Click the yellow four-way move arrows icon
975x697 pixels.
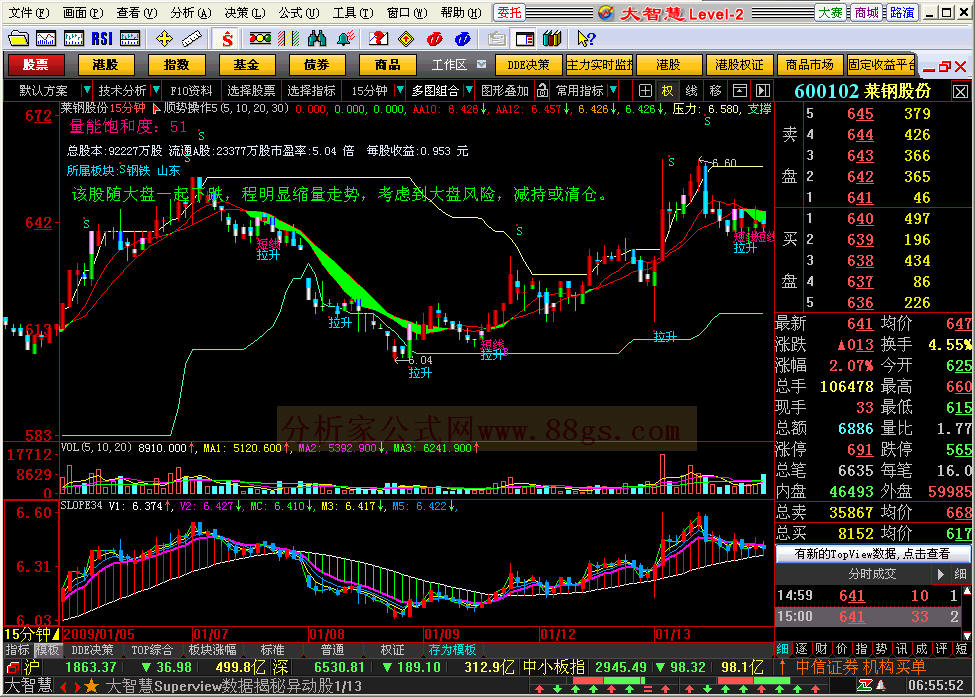[164, 39]
